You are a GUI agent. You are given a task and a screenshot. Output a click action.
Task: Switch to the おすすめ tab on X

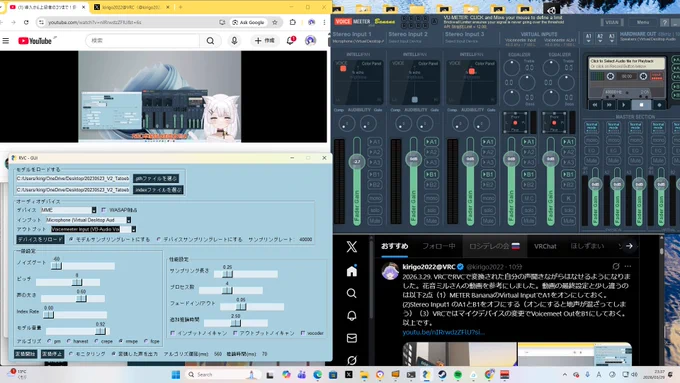[x=395, y=246]
